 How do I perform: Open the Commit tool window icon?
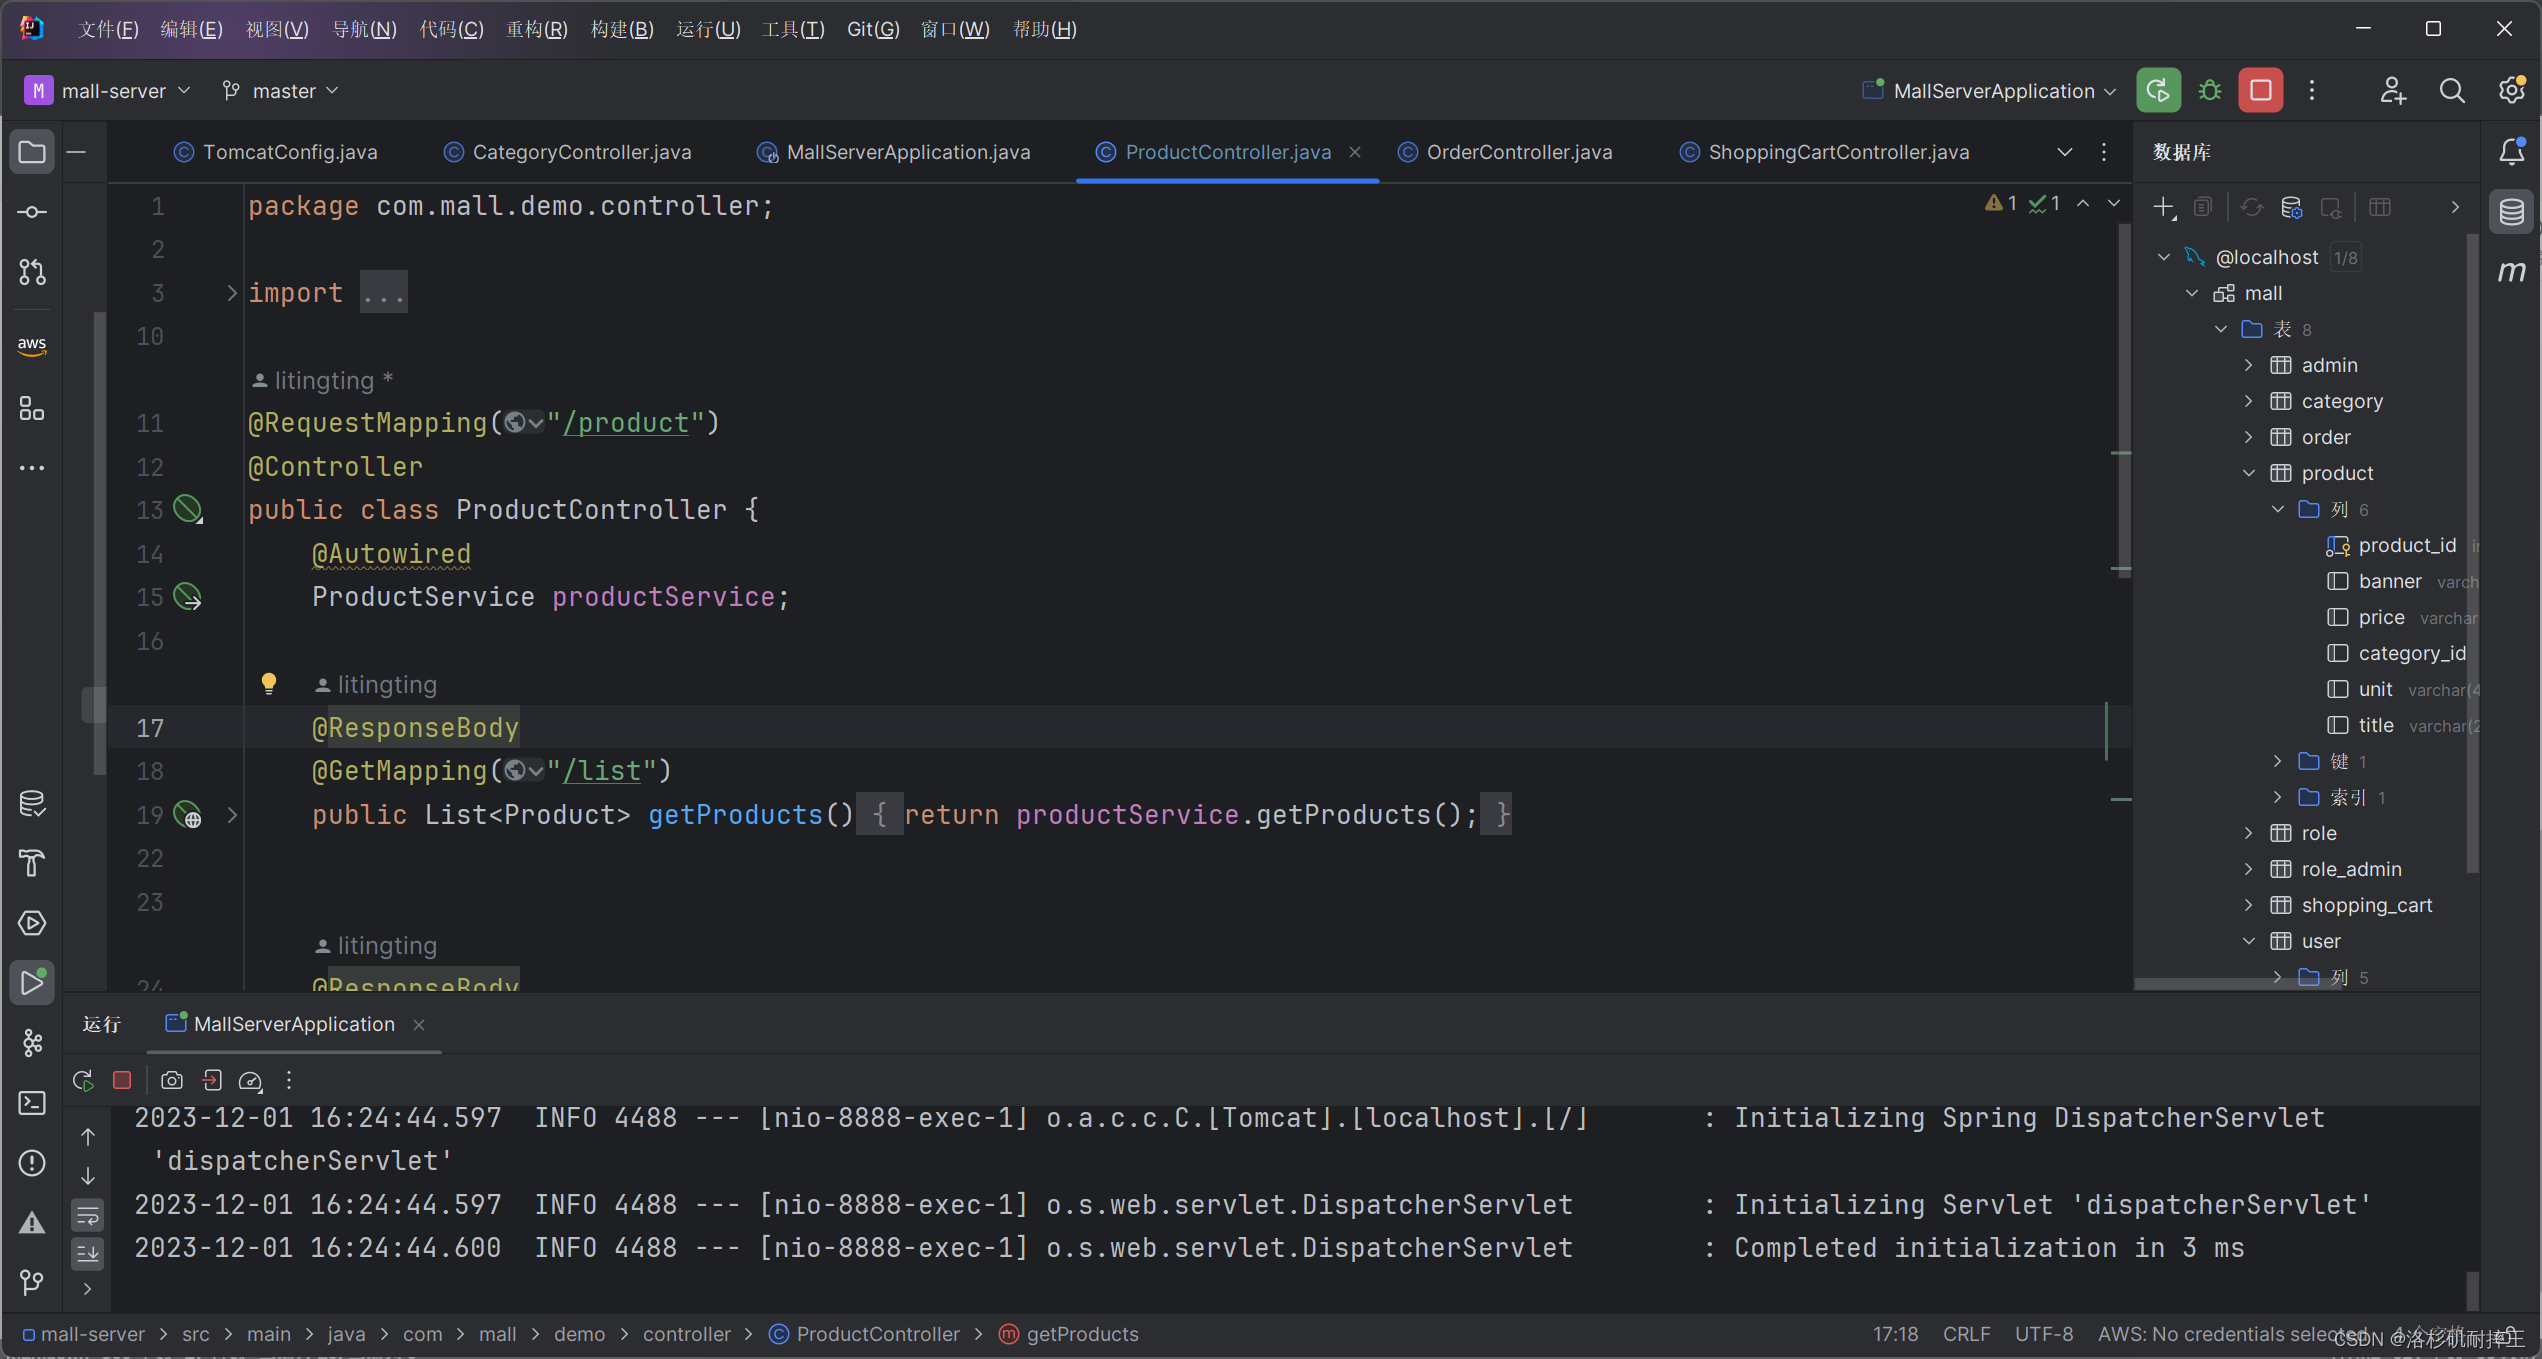pos(32,212)
